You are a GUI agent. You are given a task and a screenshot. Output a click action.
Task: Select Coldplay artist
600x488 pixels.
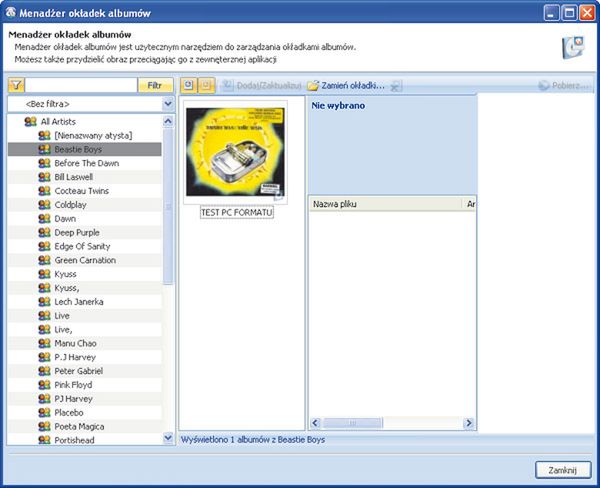pyautogui.click(x=70, y=205)
